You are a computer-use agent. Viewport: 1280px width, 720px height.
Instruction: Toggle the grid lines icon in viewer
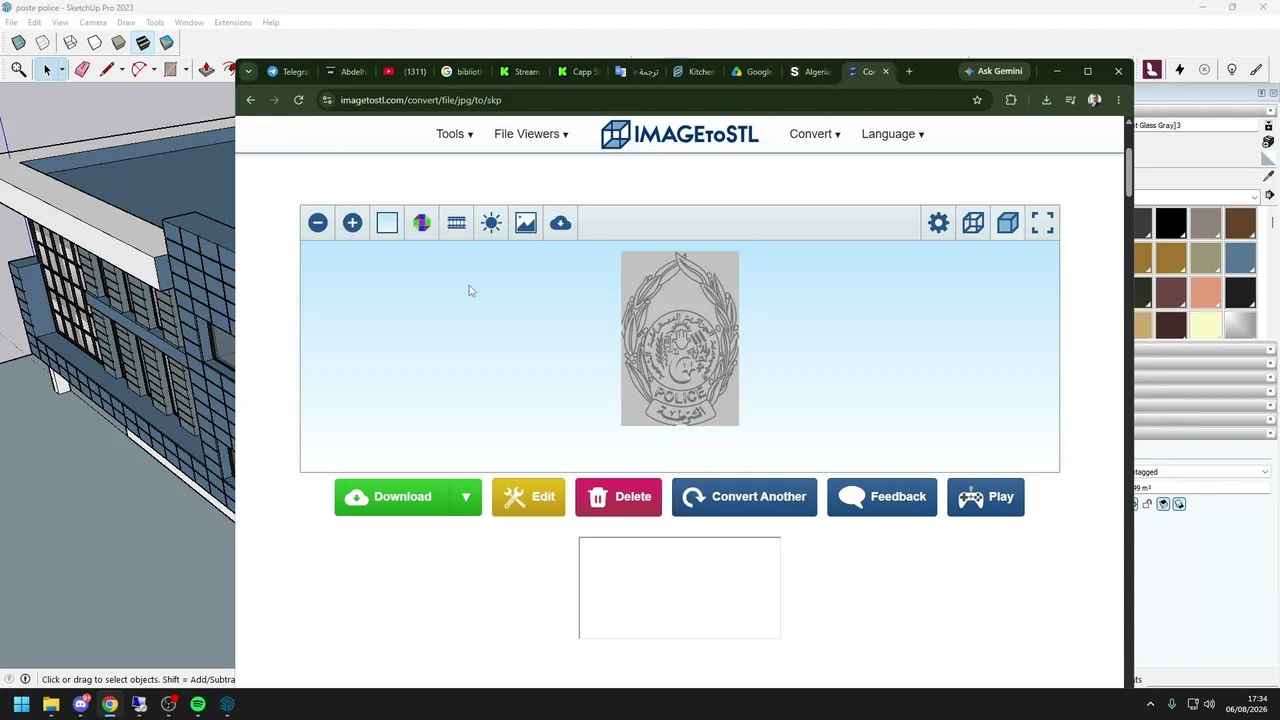(456, 223)
